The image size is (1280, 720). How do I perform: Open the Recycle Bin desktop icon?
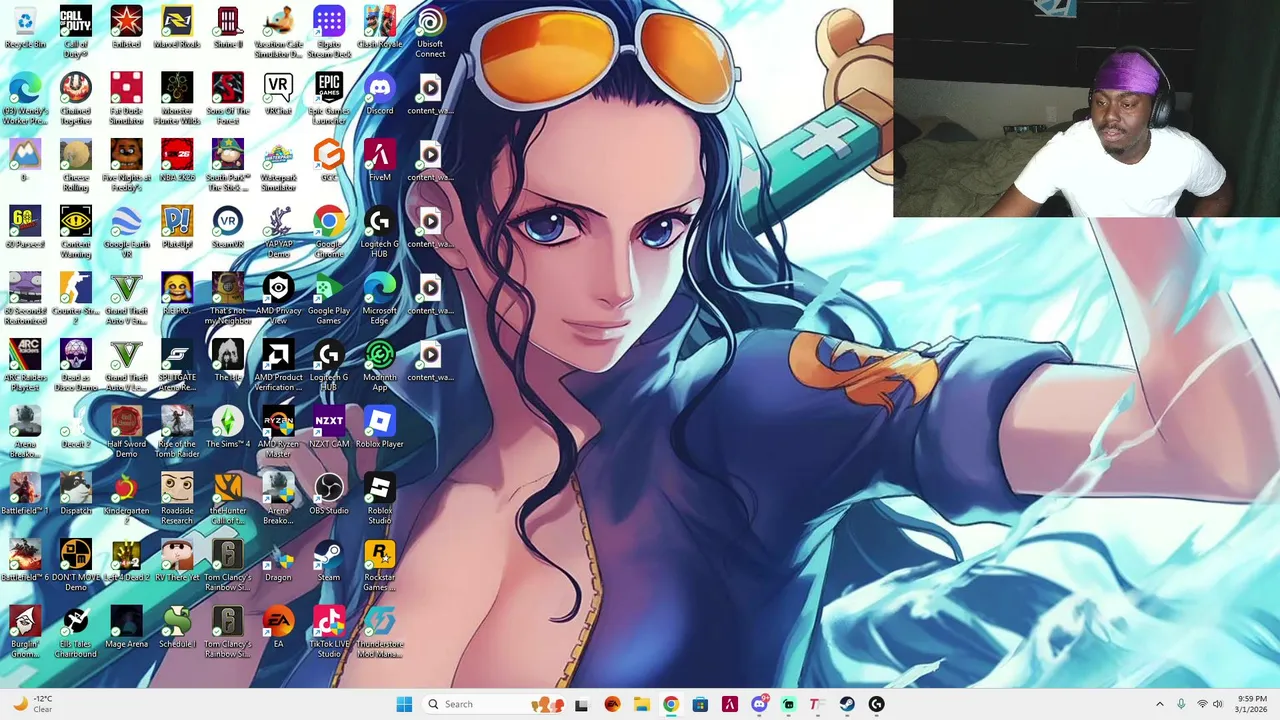25,28
